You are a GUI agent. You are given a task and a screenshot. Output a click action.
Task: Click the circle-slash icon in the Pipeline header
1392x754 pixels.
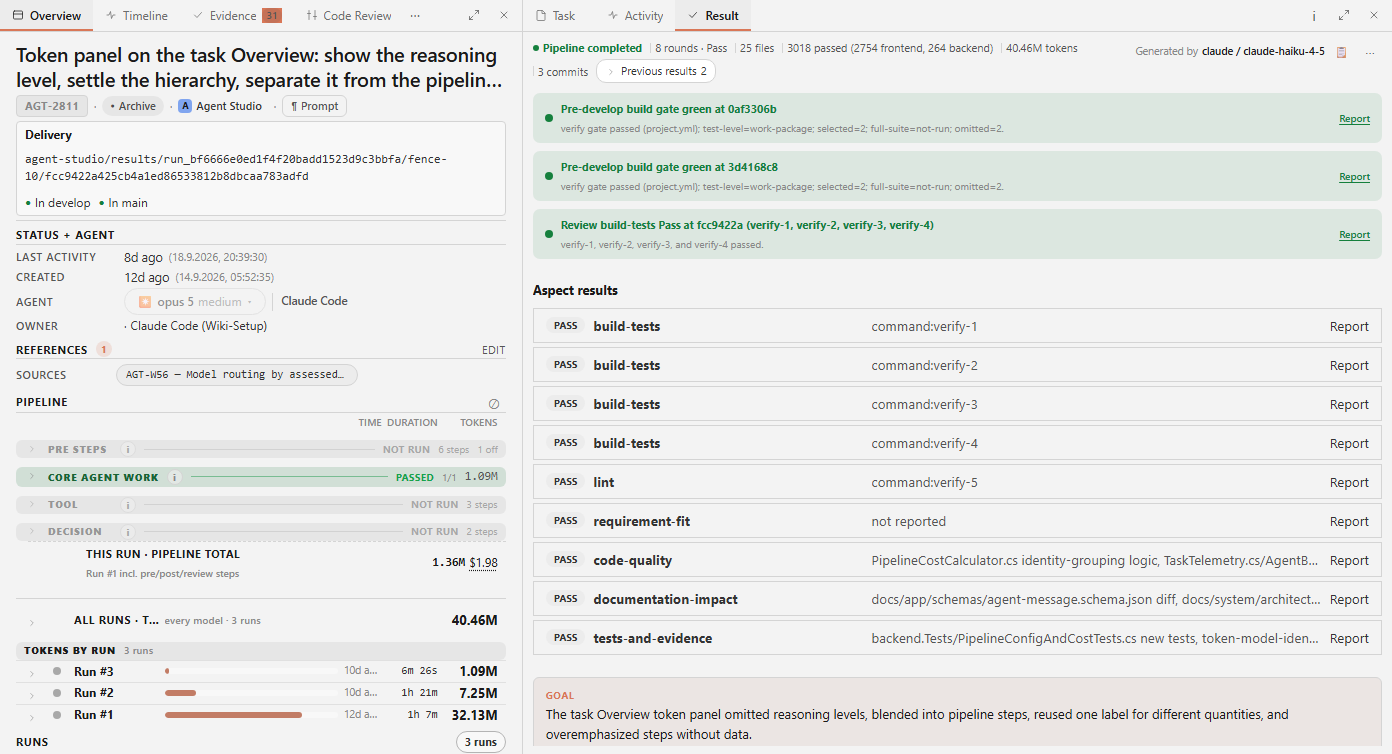point(494,404)
